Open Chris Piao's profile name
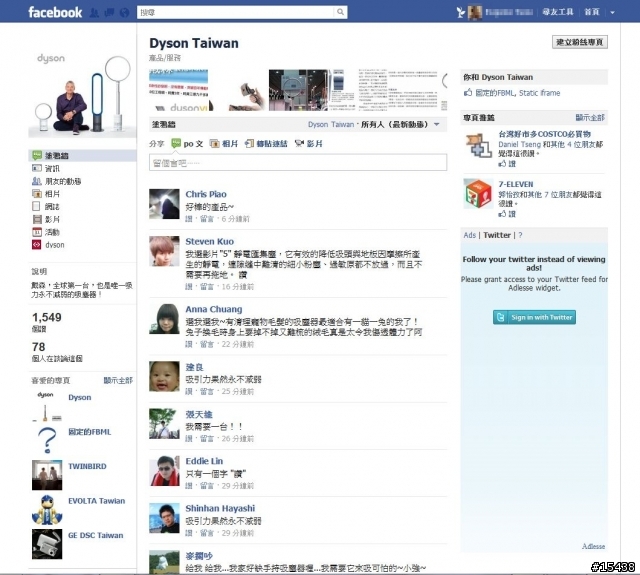The height and width of the screenshot is (575, 640). pos(206,194)
